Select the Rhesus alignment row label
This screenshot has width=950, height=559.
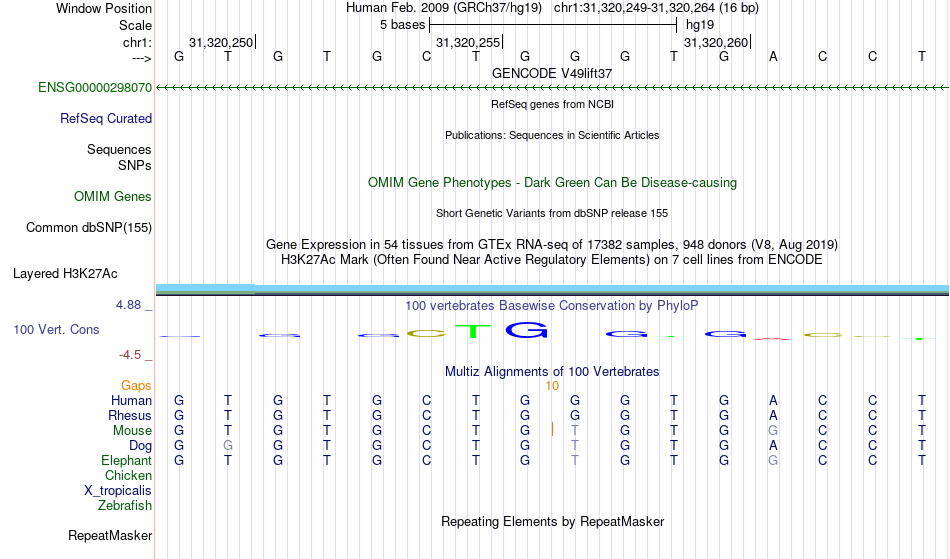[130, 415]
